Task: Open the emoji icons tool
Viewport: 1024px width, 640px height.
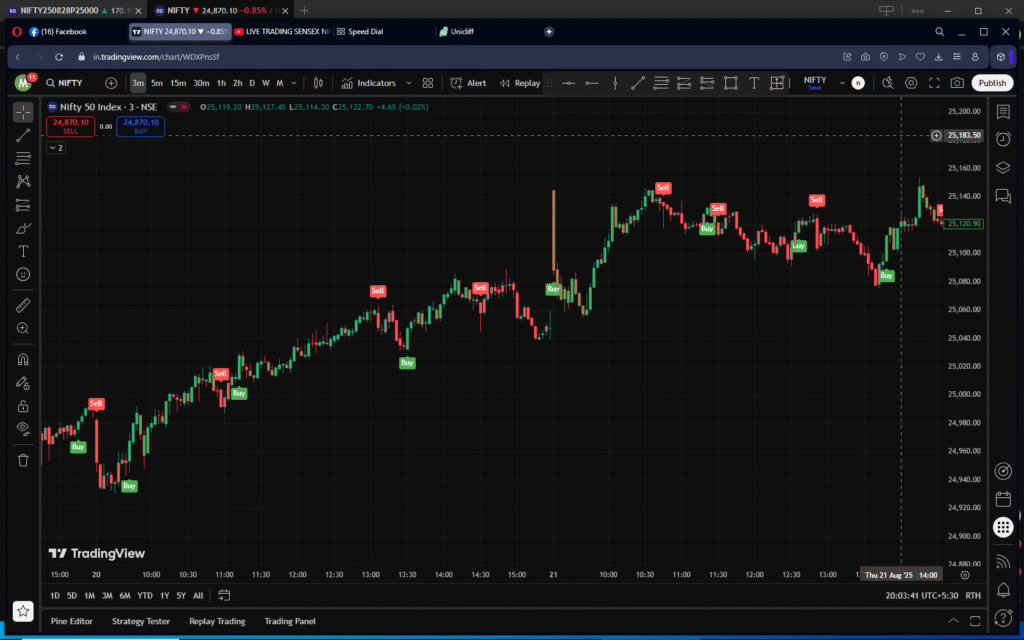Action: [x=23, y=274]
